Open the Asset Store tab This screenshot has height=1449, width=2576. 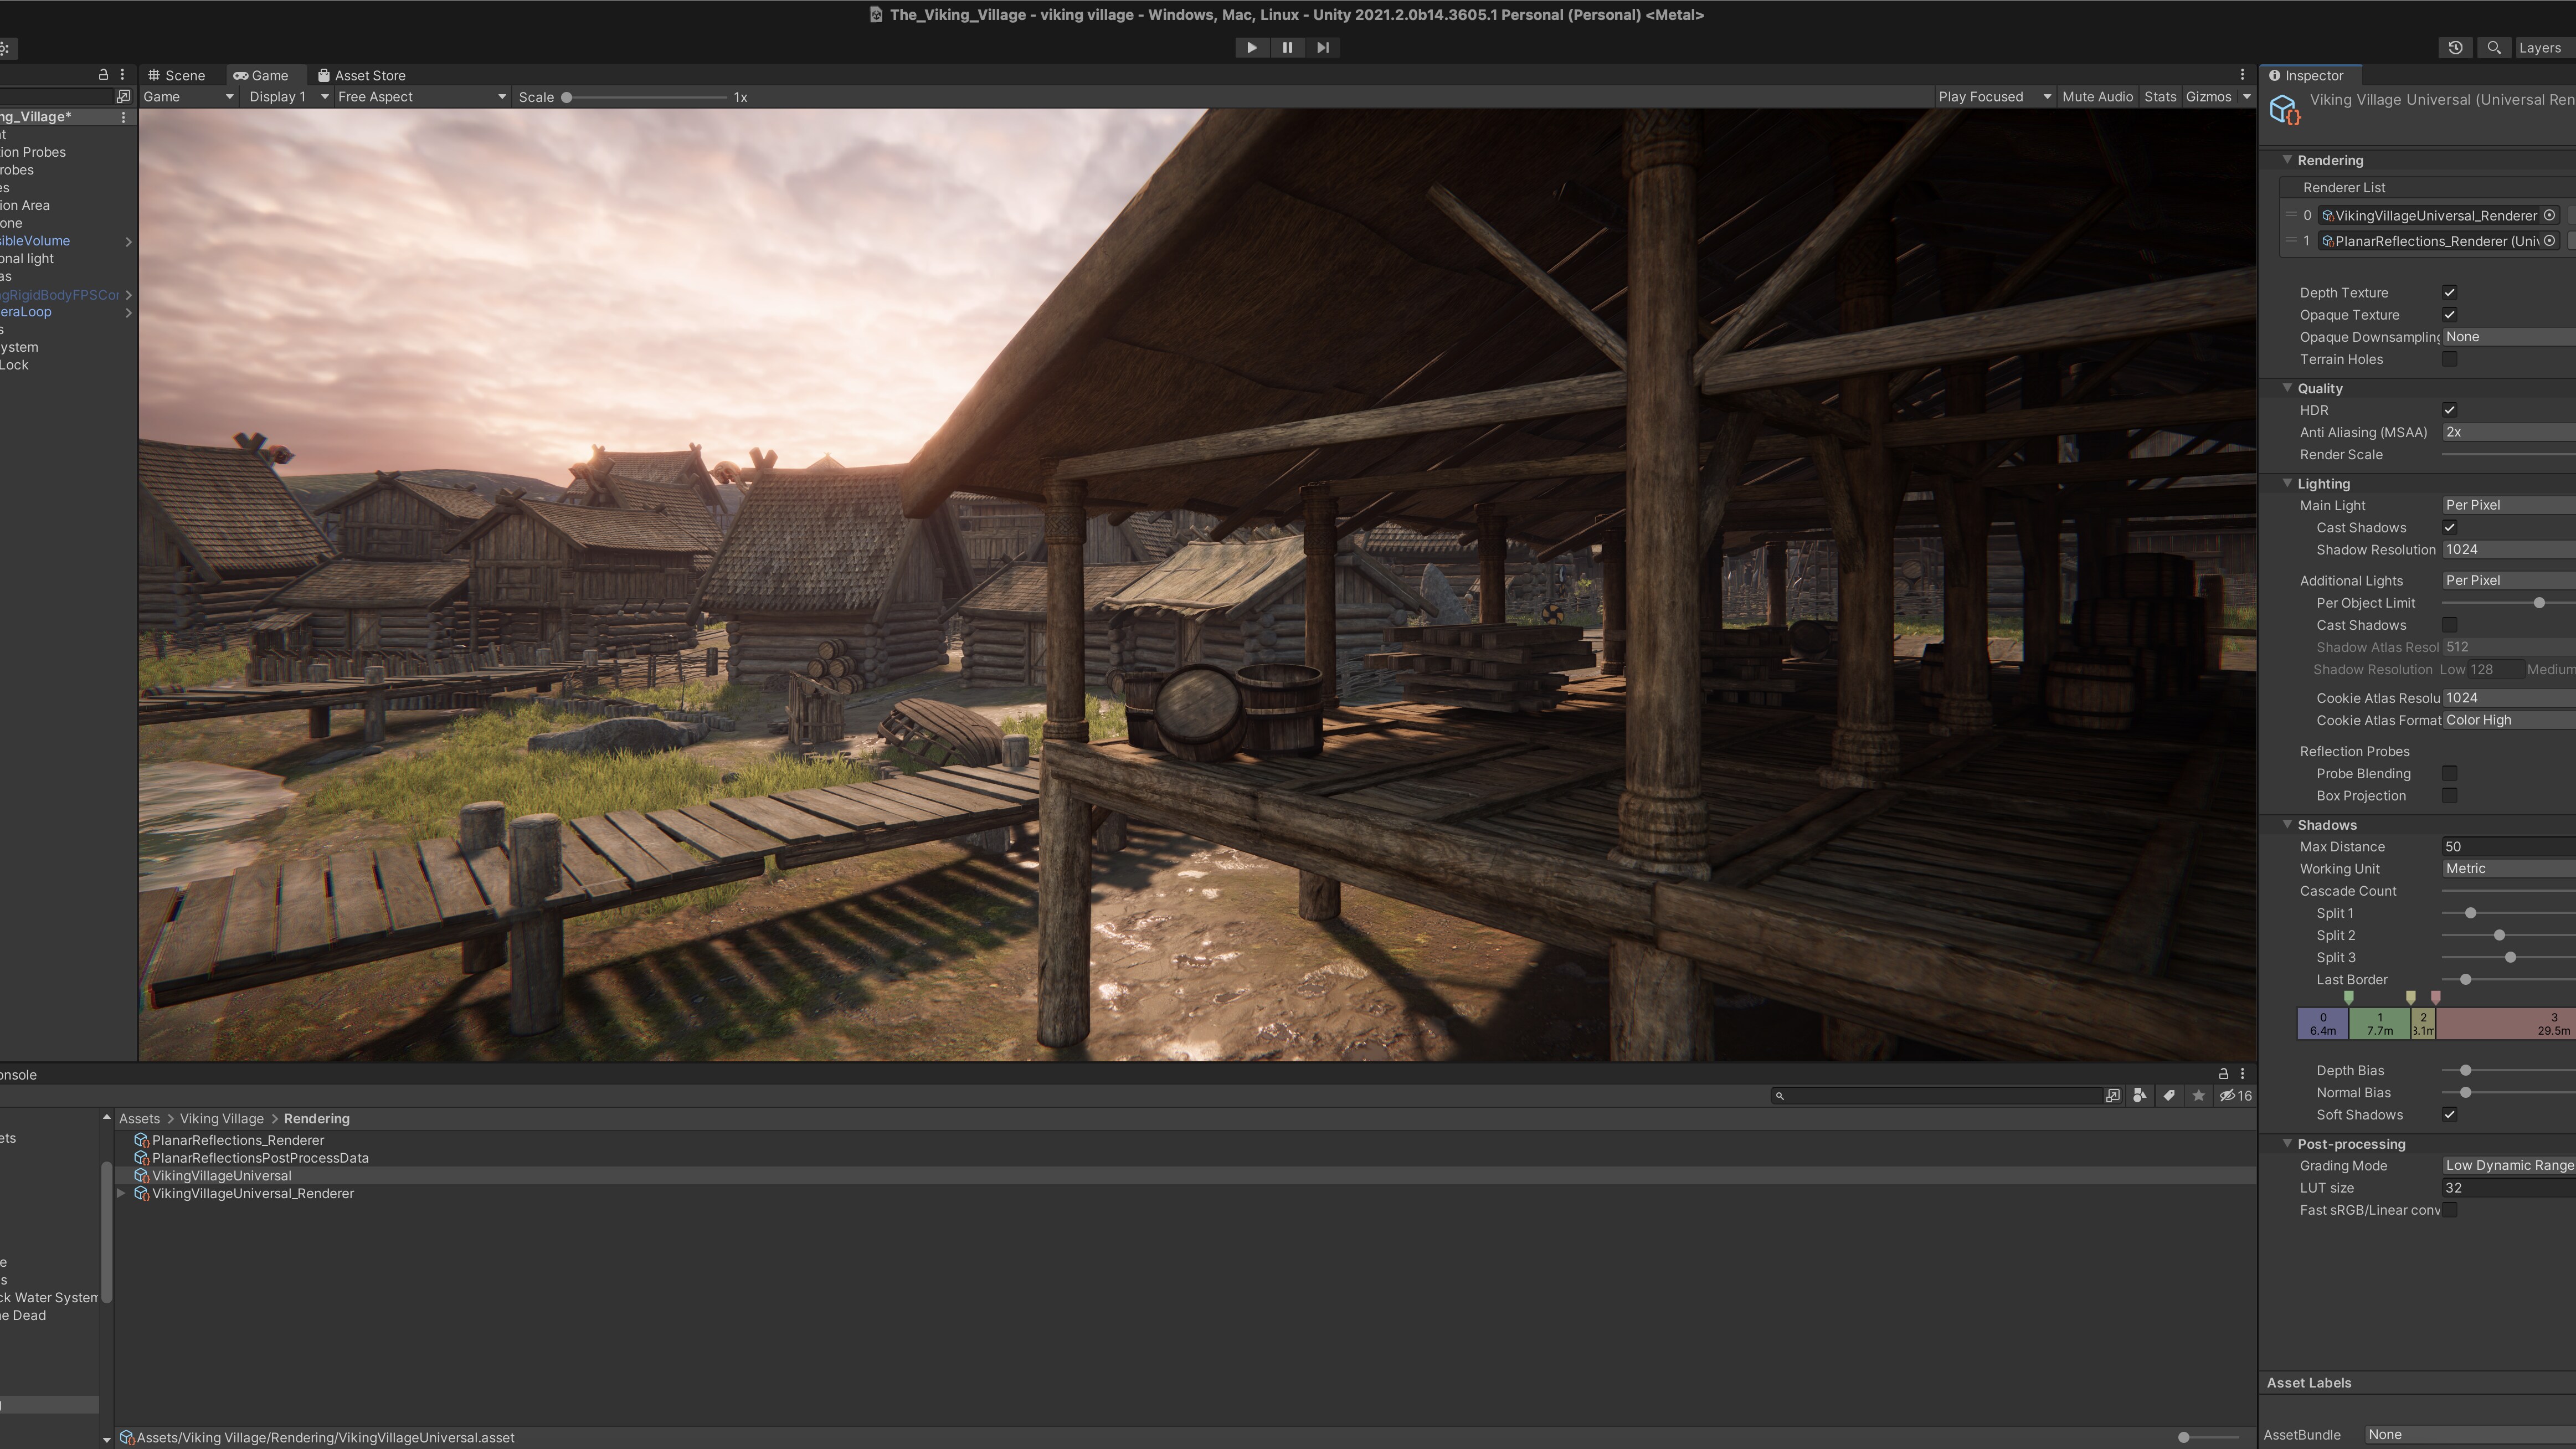pyautogui.click(x=362, y=75)
